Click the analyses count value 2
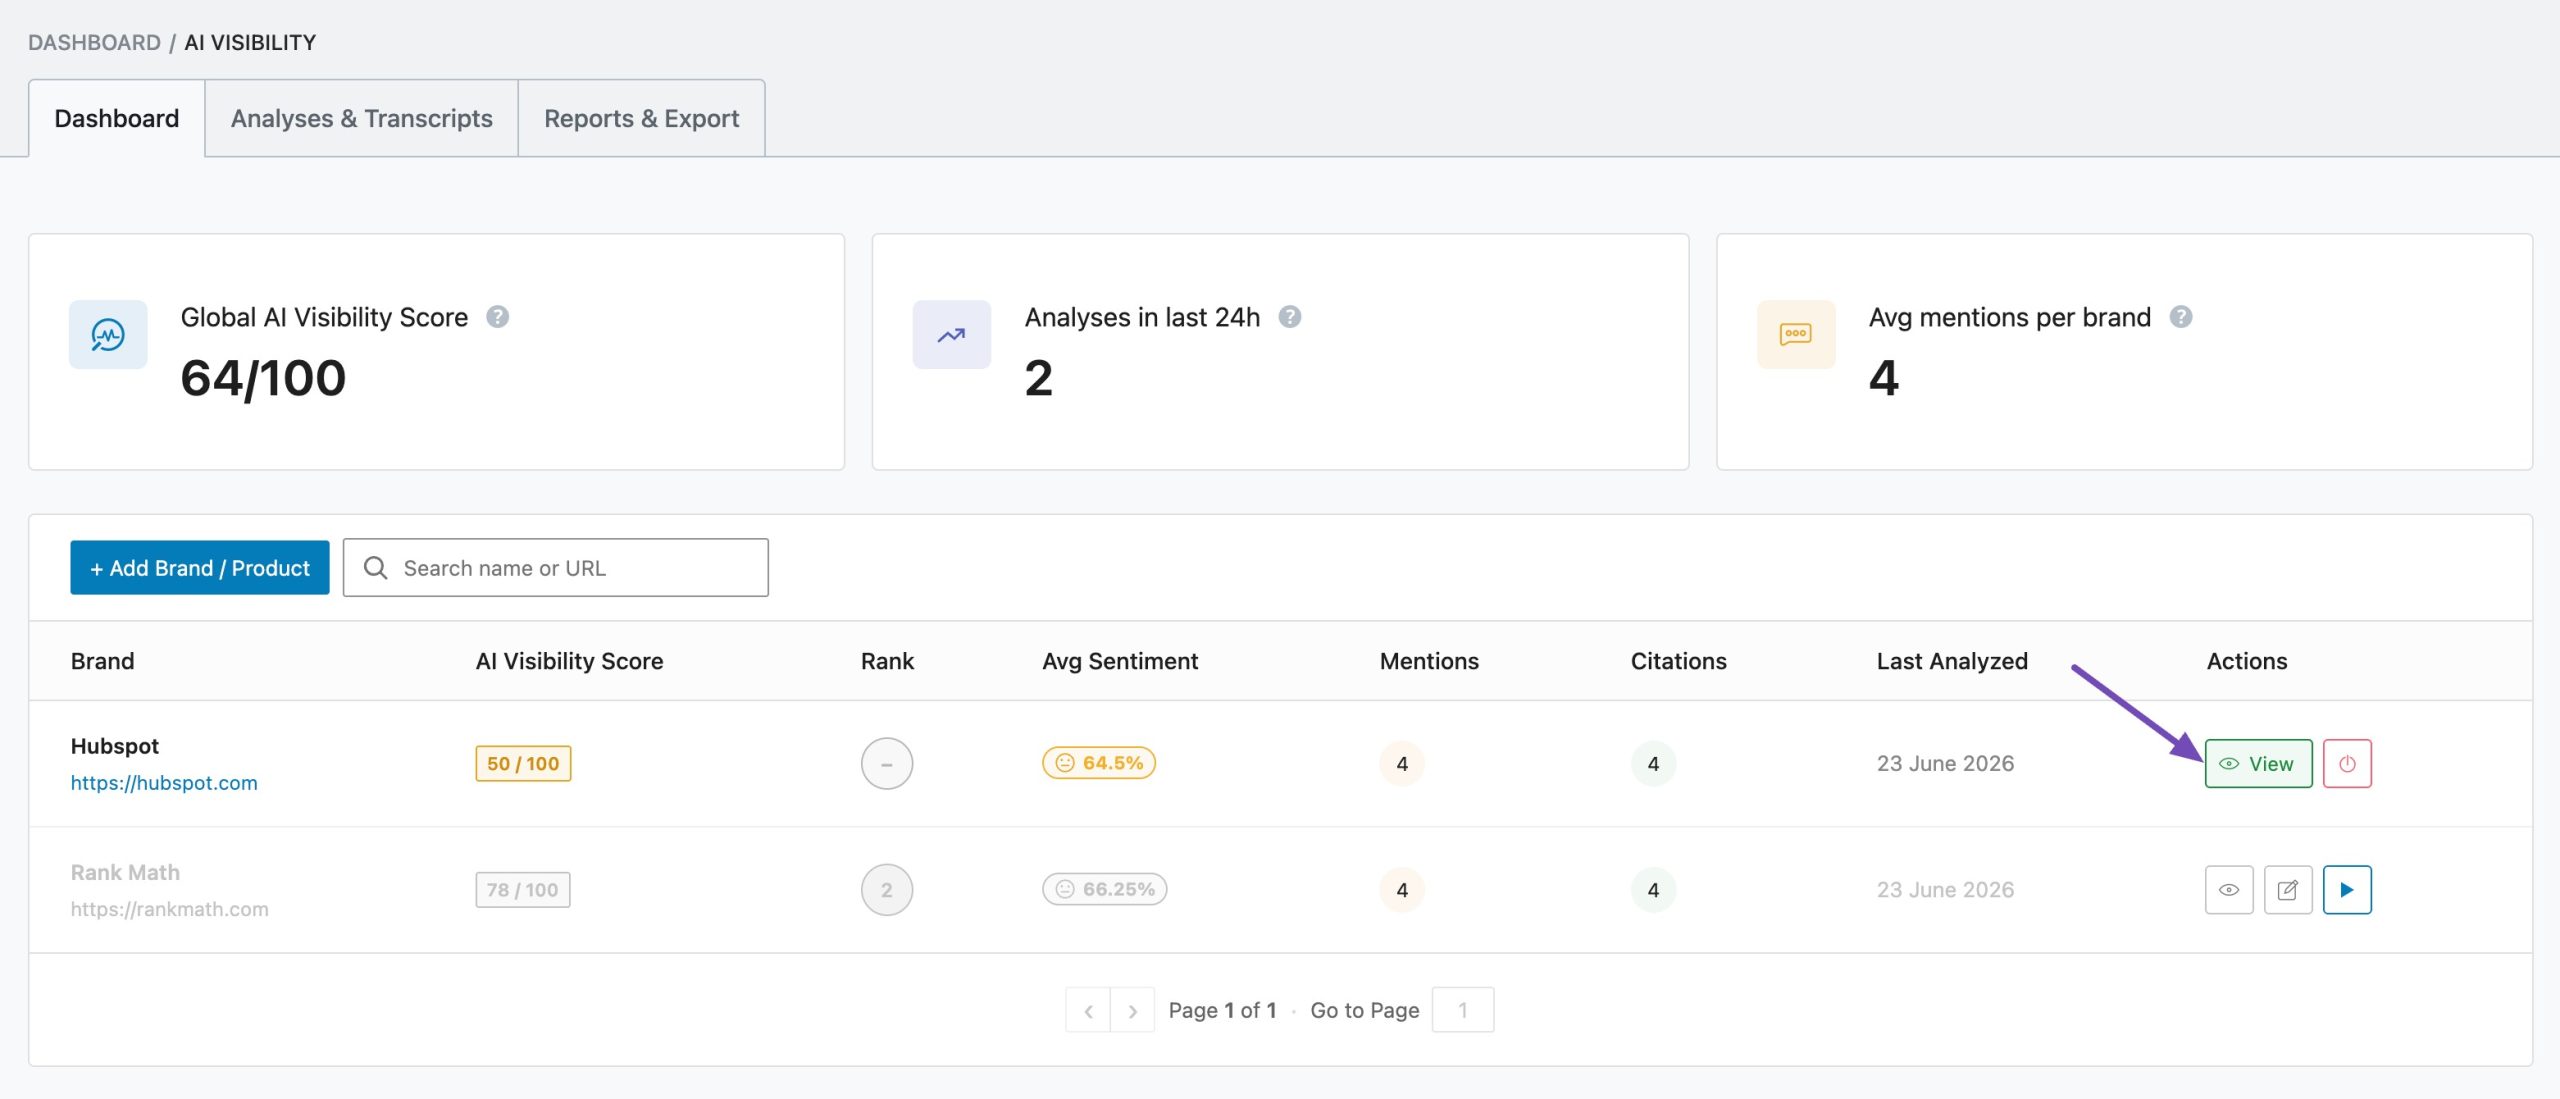Image resolution: width=2560 pixels, height=1099 pixels. [1038, 378]
